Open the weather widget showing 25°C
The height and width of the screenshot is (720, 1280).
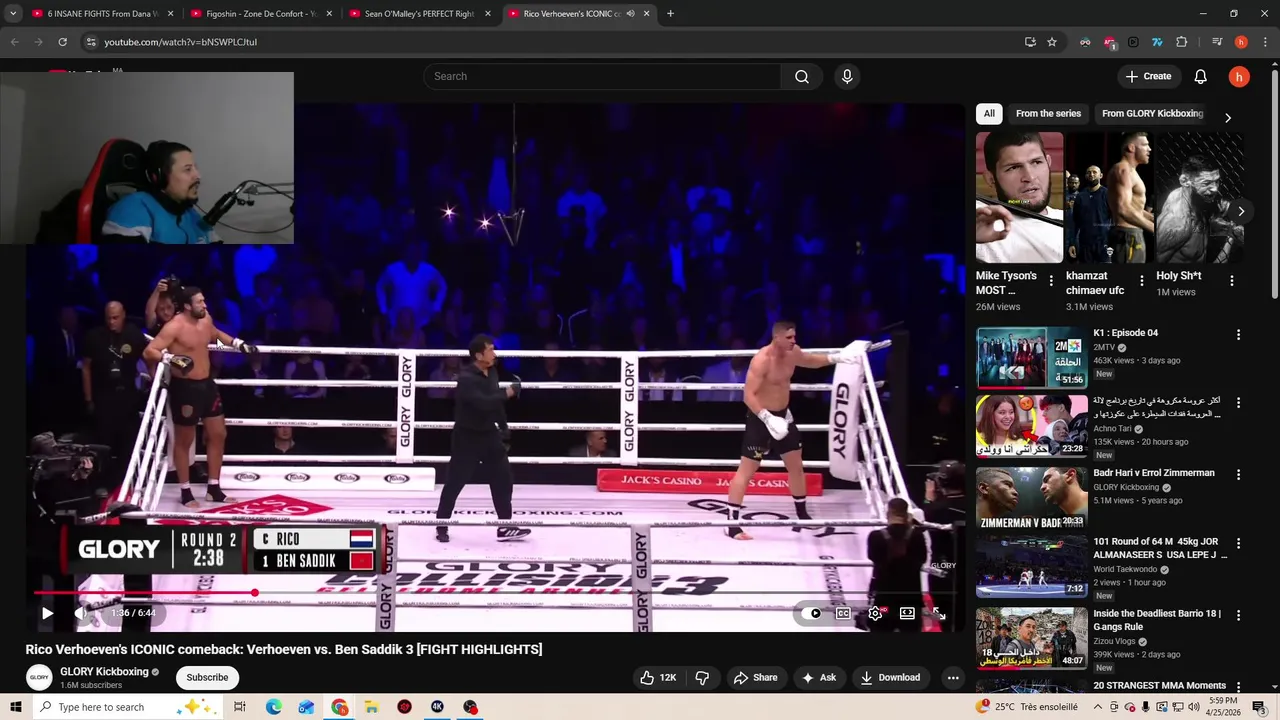[1028, 707]
